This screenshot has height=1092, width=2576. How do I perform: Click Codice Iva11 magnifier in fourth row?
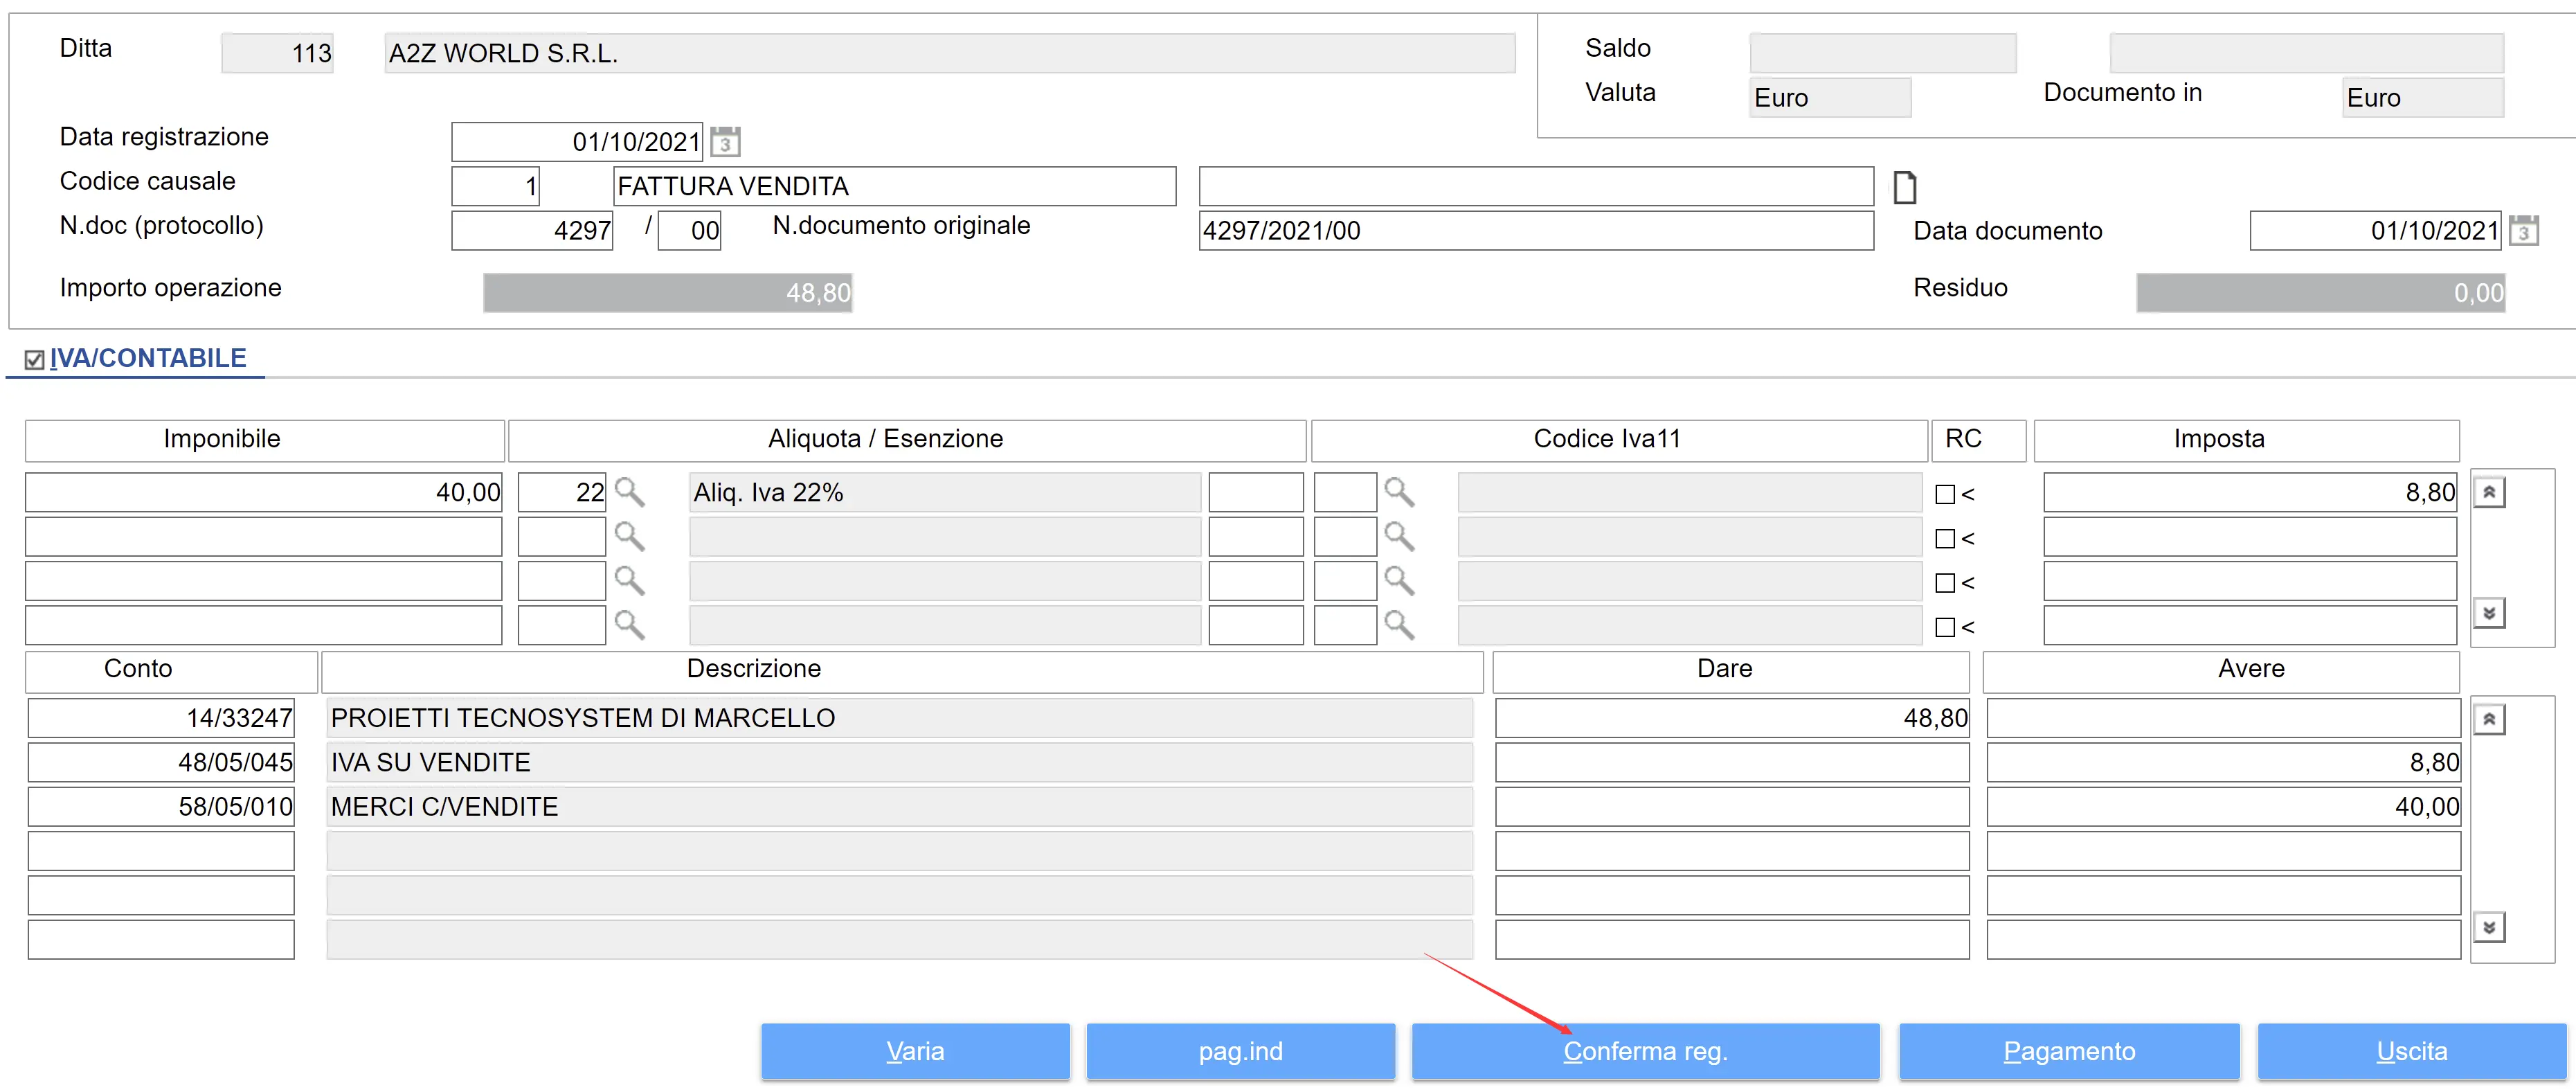(x=1398, y=625)
